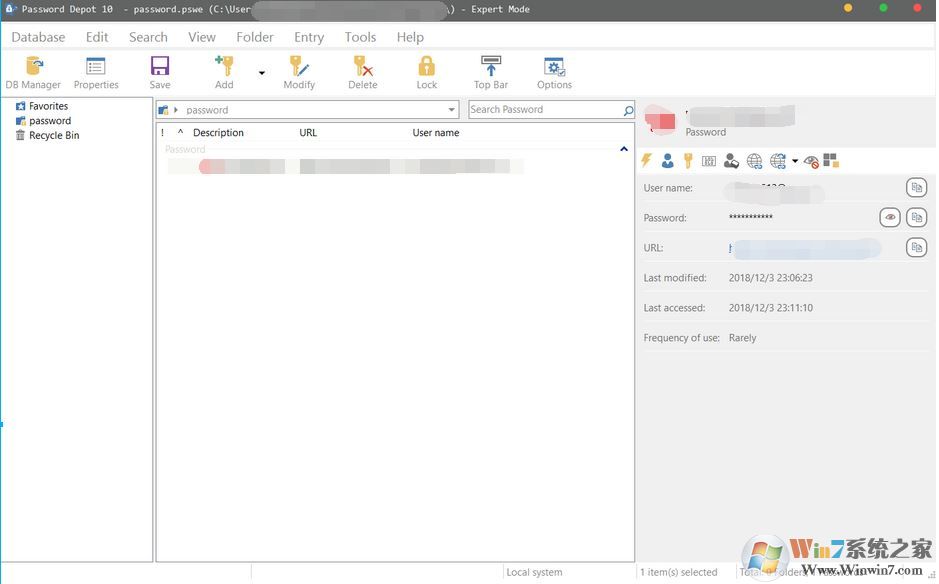This screenshot has height=584, width=939.
Task: Click the Top Bar button
Action: click(490, 70)
